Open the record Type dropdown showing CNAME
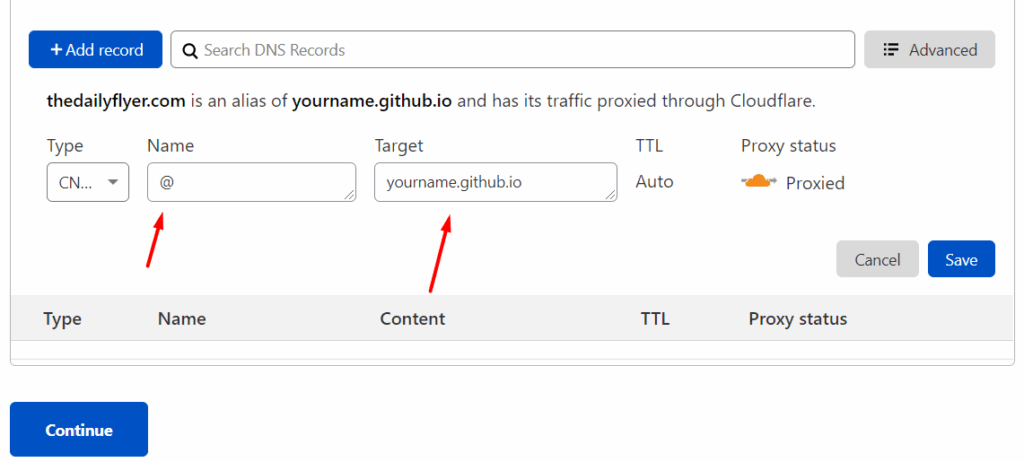1024x462 pixels. (x=88, y=182)
